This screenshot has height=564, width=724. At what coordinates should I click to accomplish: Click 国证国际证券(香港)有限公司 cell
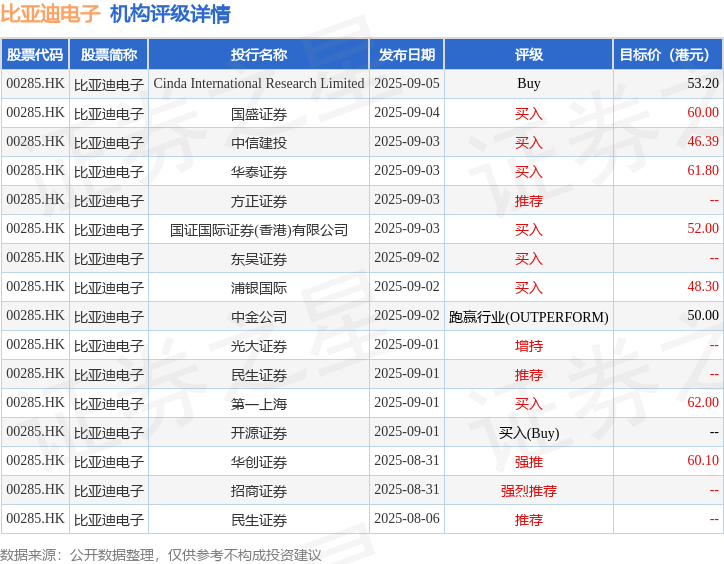[x=259, y=229]
